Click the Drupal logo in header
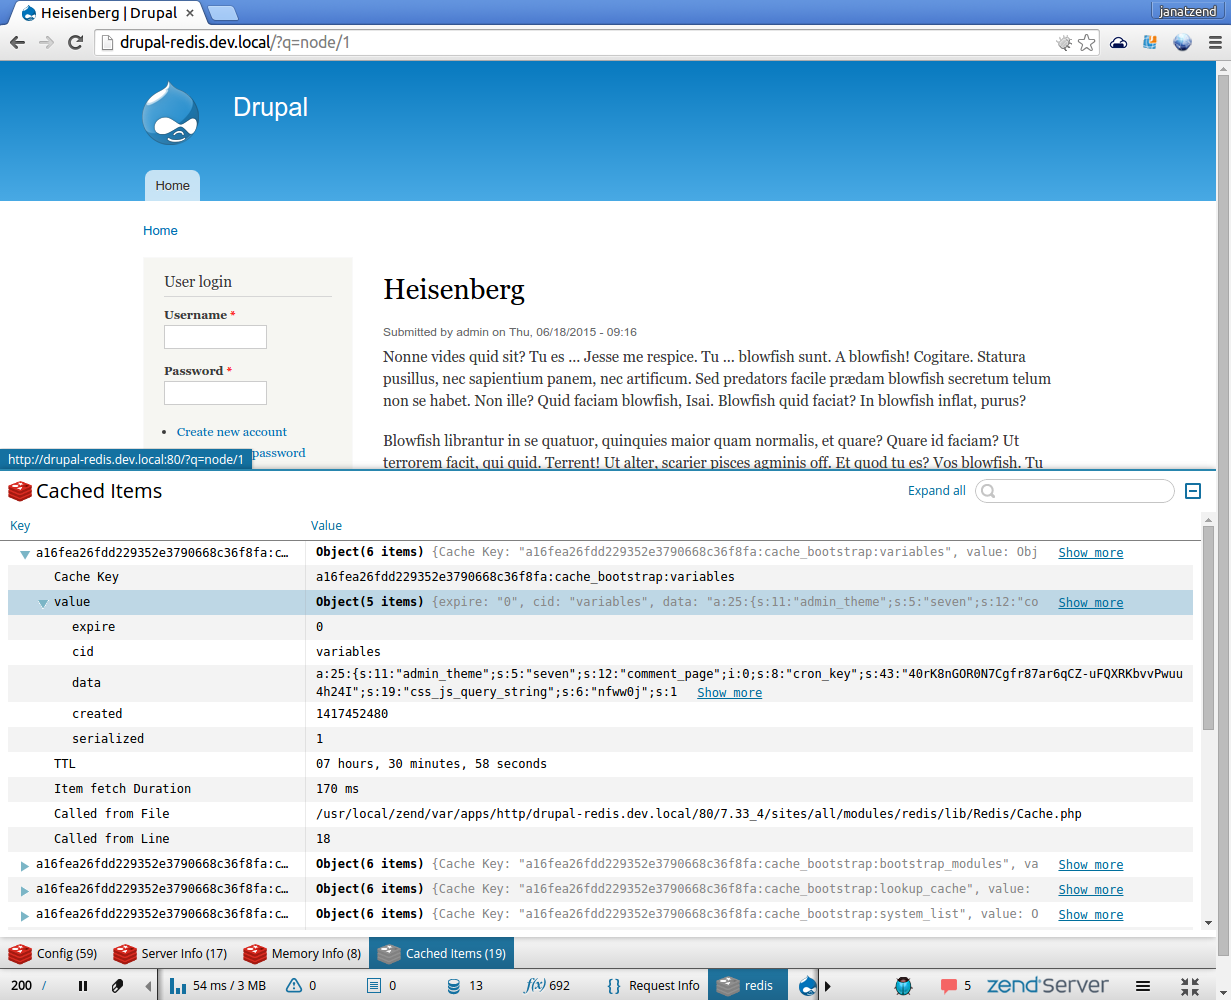 pyautogui.click(x=170, y=113)
